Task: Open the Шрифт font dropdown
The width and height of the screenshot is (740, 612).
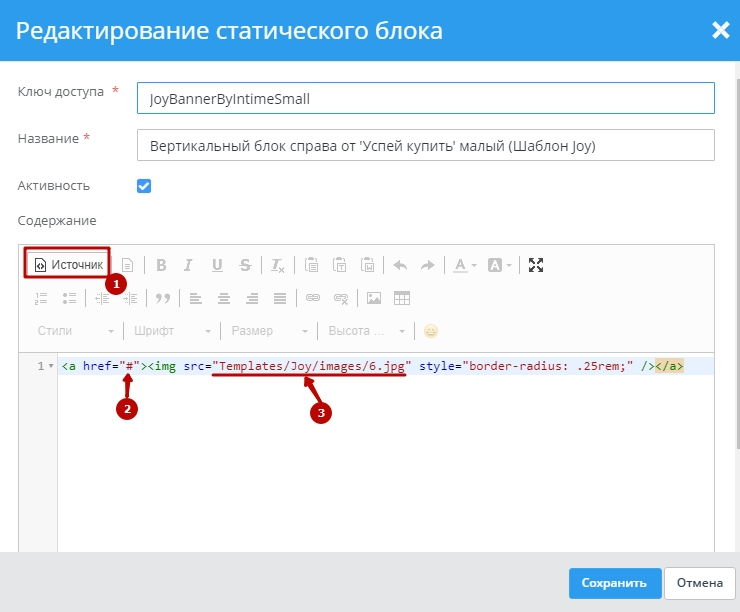Action: pos(172,331)
